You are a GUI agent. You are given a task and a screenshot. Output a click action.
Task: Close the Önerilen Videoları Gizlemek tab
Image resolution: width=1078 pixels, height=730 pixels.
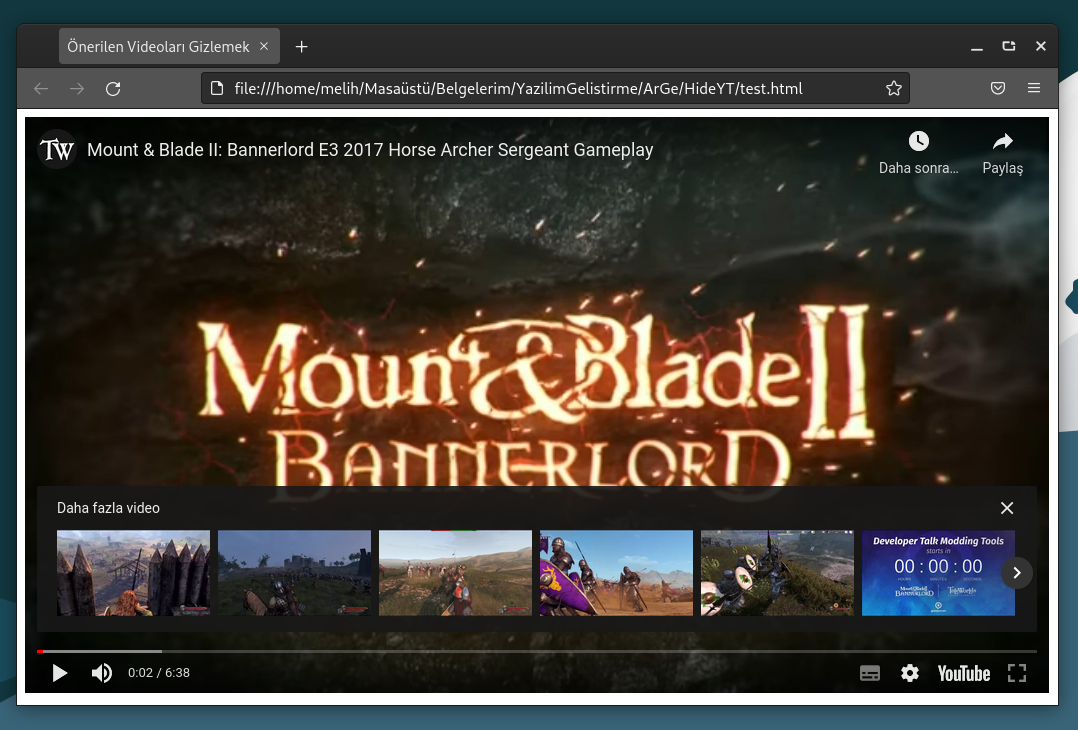[264, 46]
